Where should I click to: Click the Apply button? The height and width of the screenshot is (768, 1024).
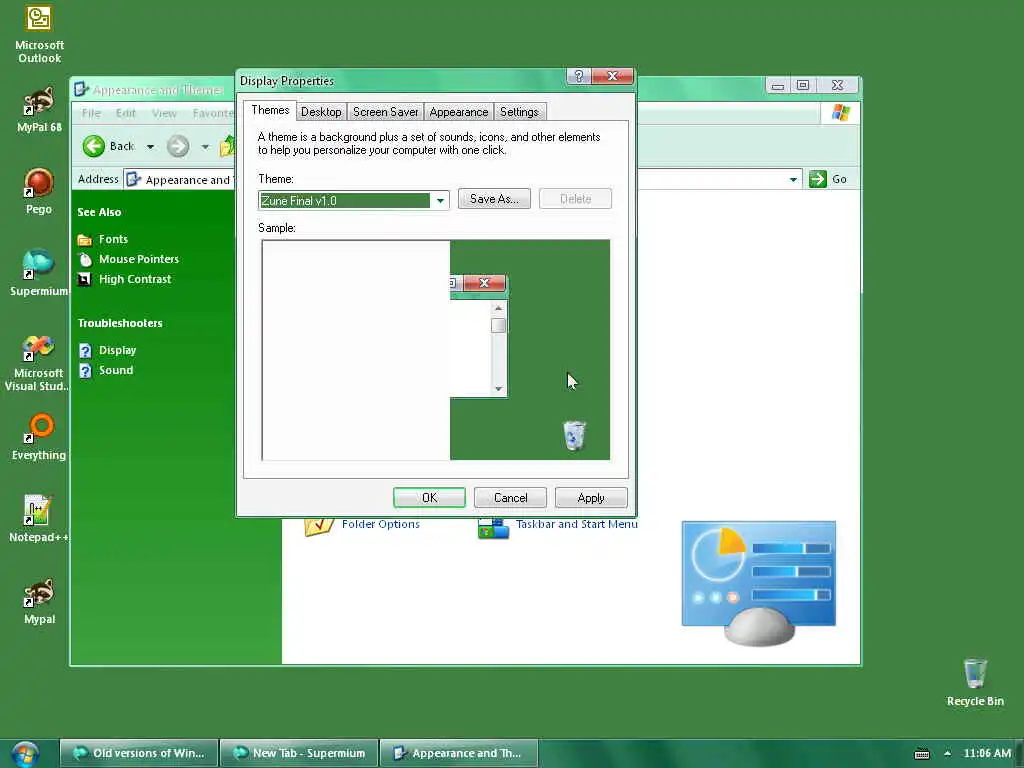591,498
